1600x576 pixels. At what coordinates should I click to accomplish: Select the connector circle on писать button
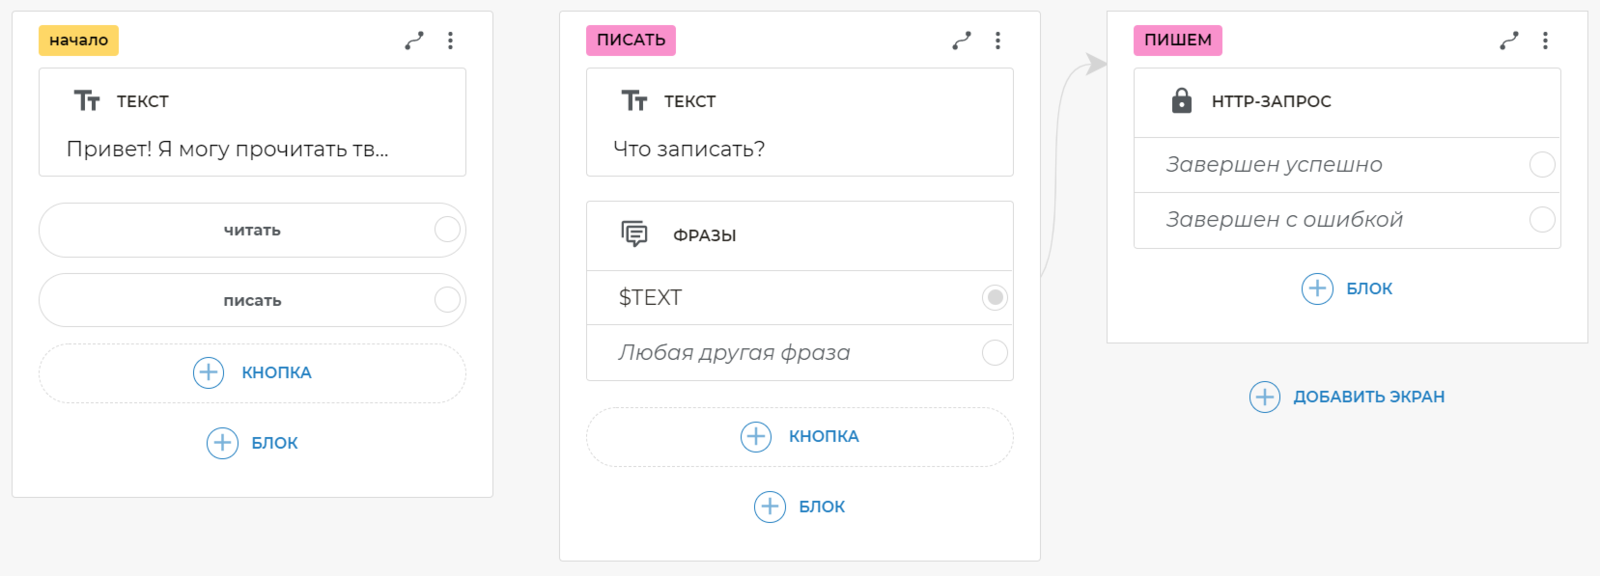tap(447, 300)
